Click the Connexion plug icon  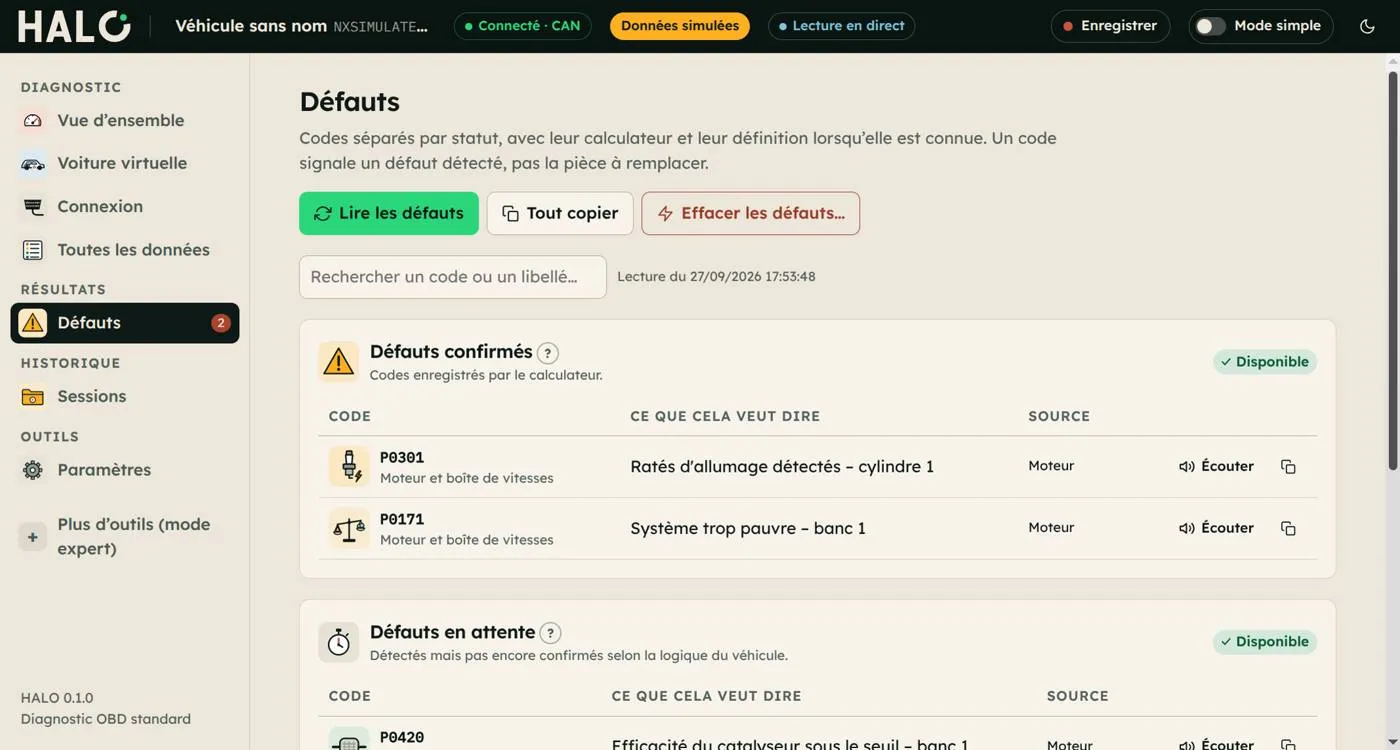(x=33, y=206)
